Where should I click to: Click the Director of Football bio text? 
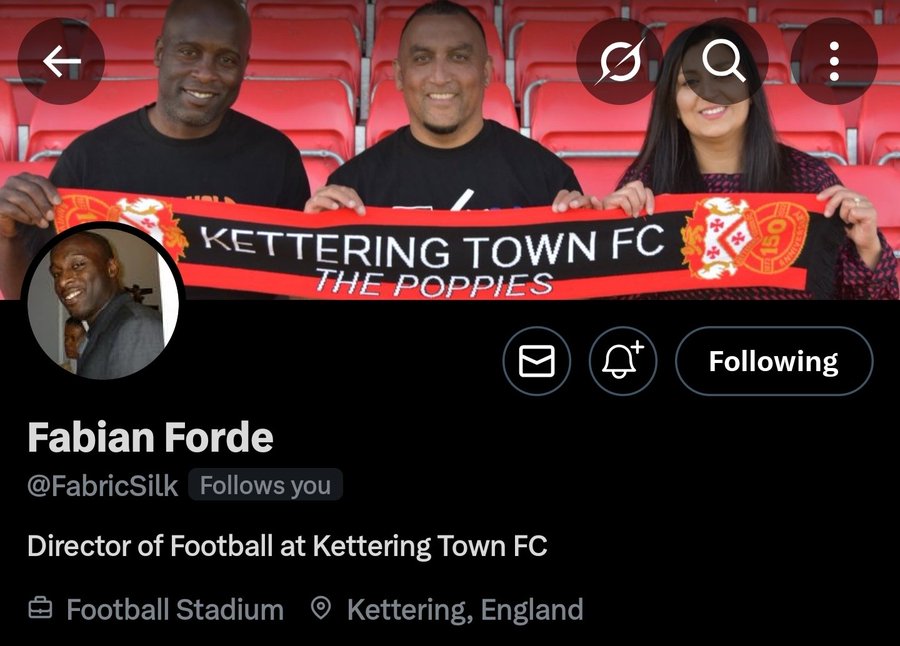(x=287, y=546)
